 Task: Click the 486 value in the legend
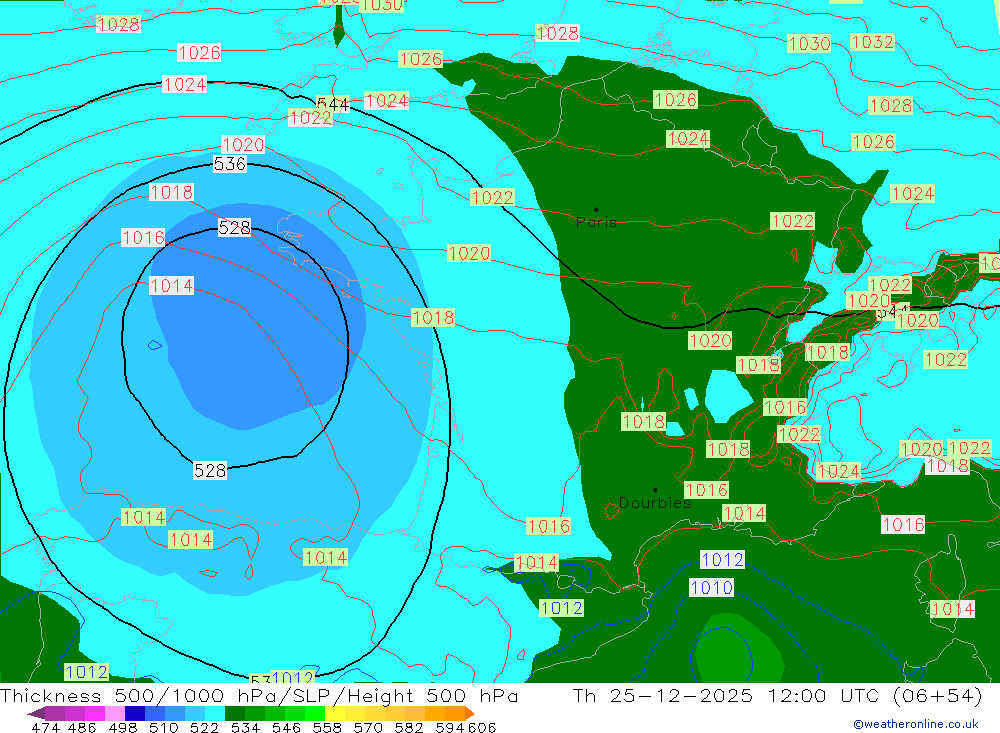pos(82,727)
